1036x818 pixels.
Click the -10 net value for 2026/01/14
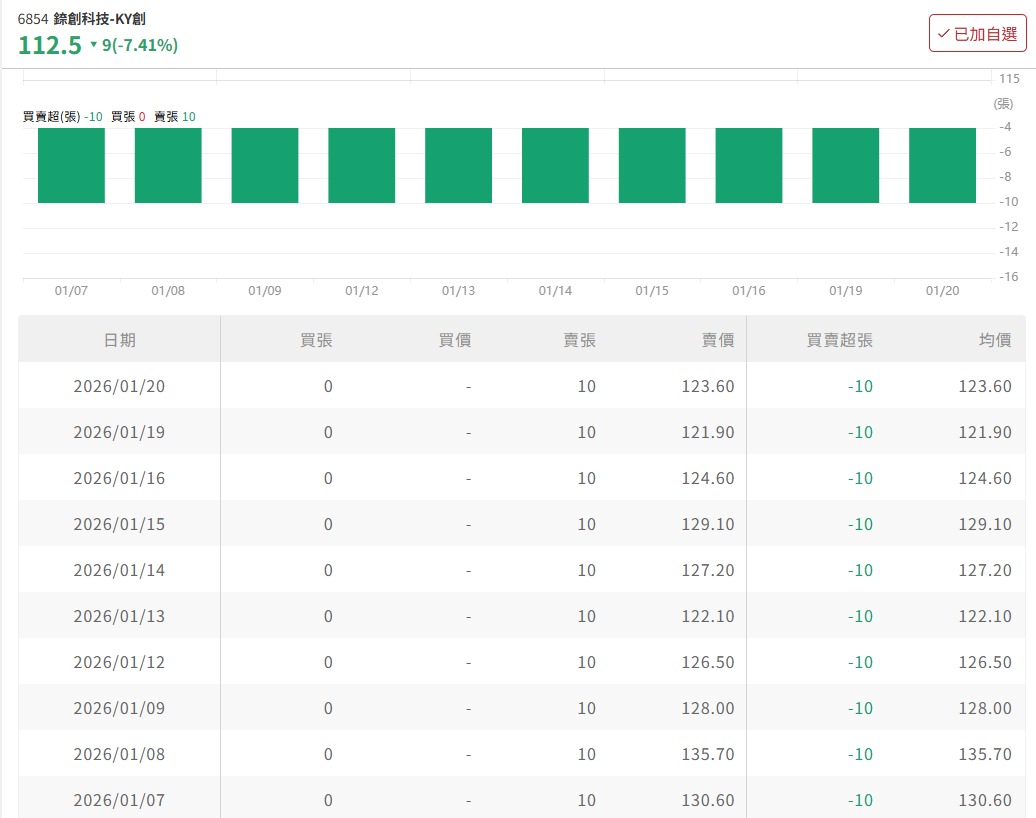(x=860, y=570)
